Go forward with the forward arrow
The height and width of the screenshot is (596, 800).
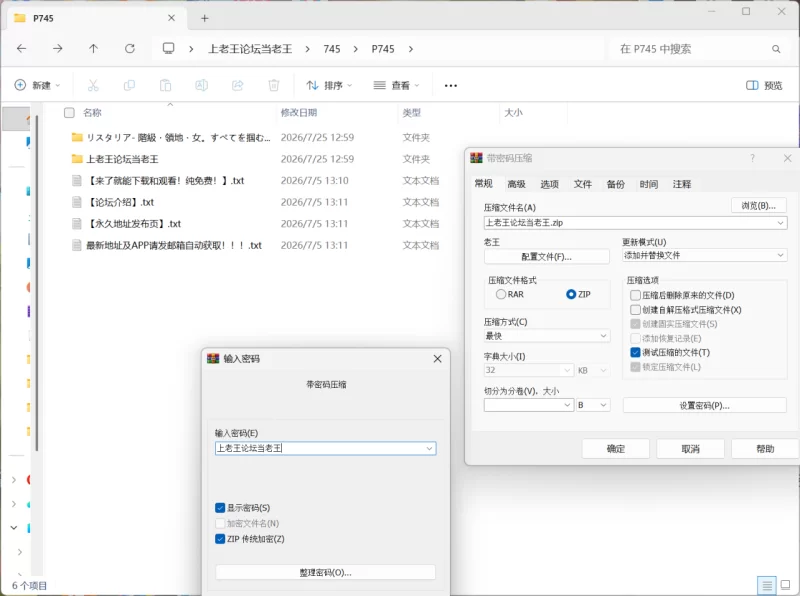pos(58,48)
